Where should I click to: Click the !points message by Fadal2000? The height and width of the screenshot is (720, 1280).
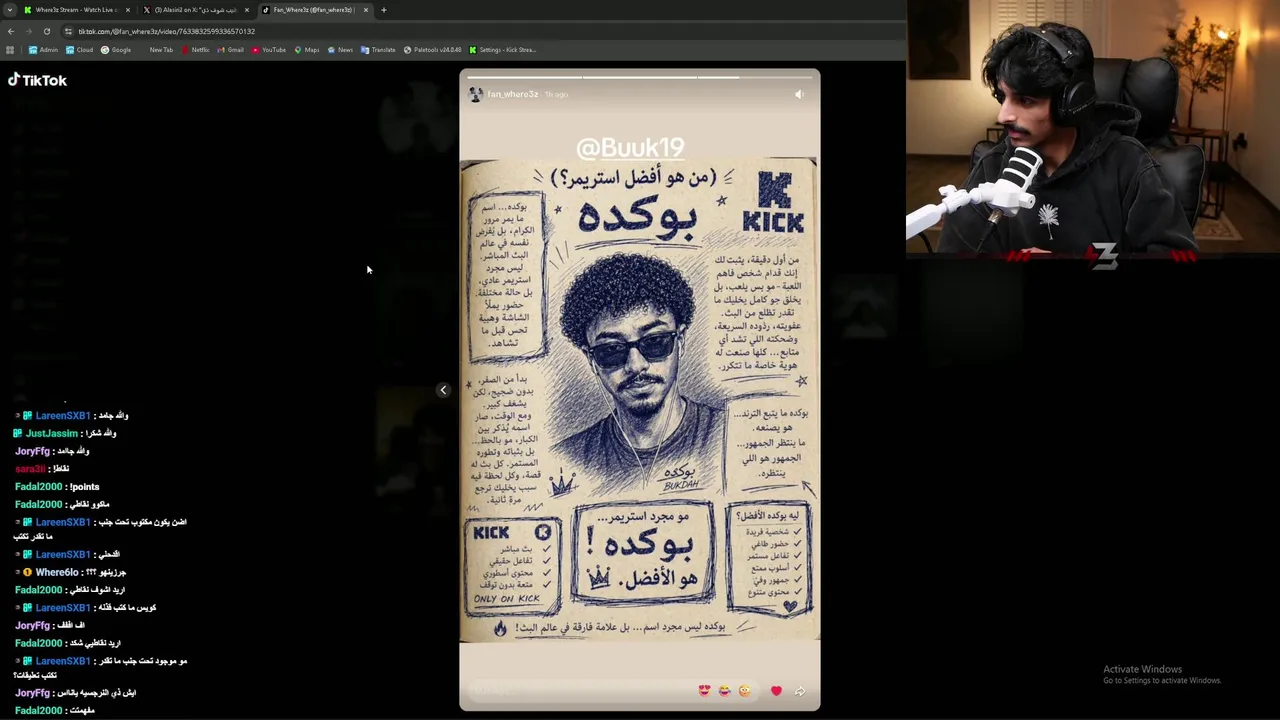tap(85, 487)
